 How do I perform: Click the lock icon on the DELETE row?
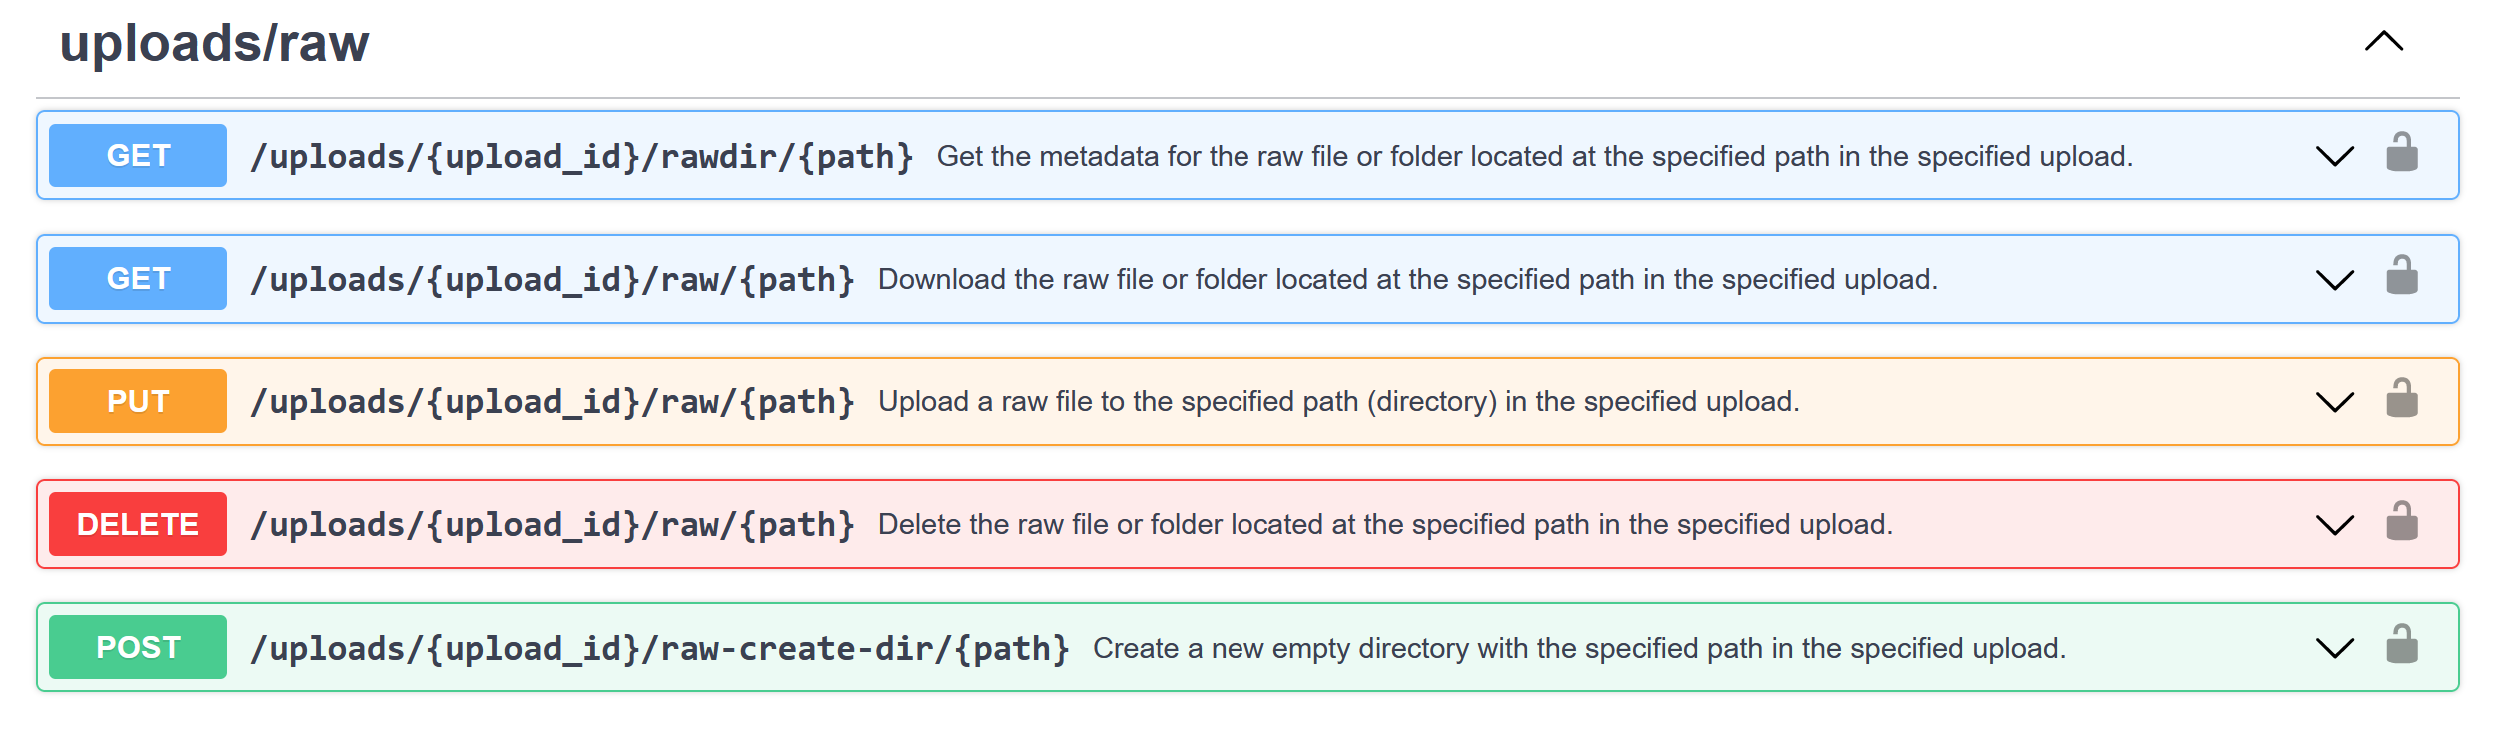pyautogui.click(x=2402, y=521)
